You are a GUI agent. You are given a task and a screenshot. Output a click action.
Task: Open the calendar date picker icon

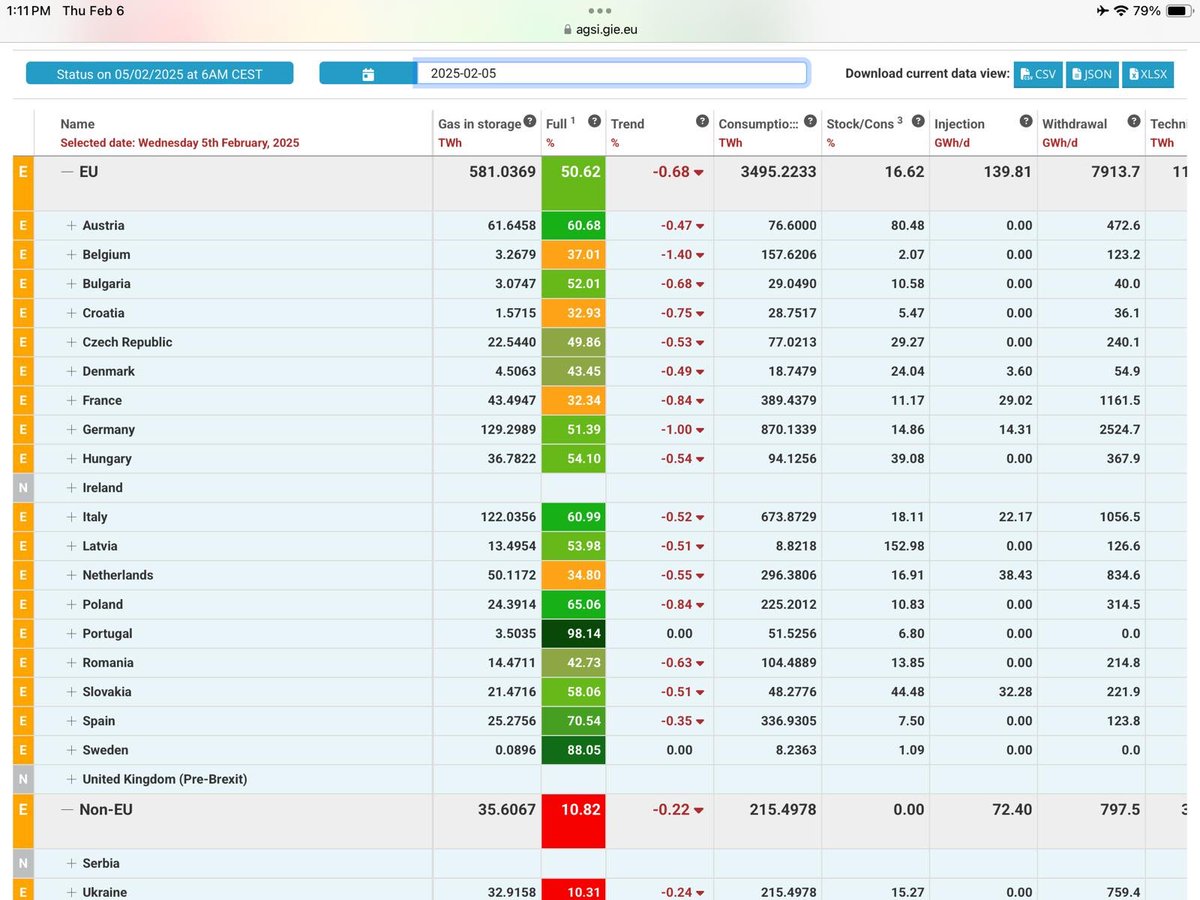tap(367, 74)
